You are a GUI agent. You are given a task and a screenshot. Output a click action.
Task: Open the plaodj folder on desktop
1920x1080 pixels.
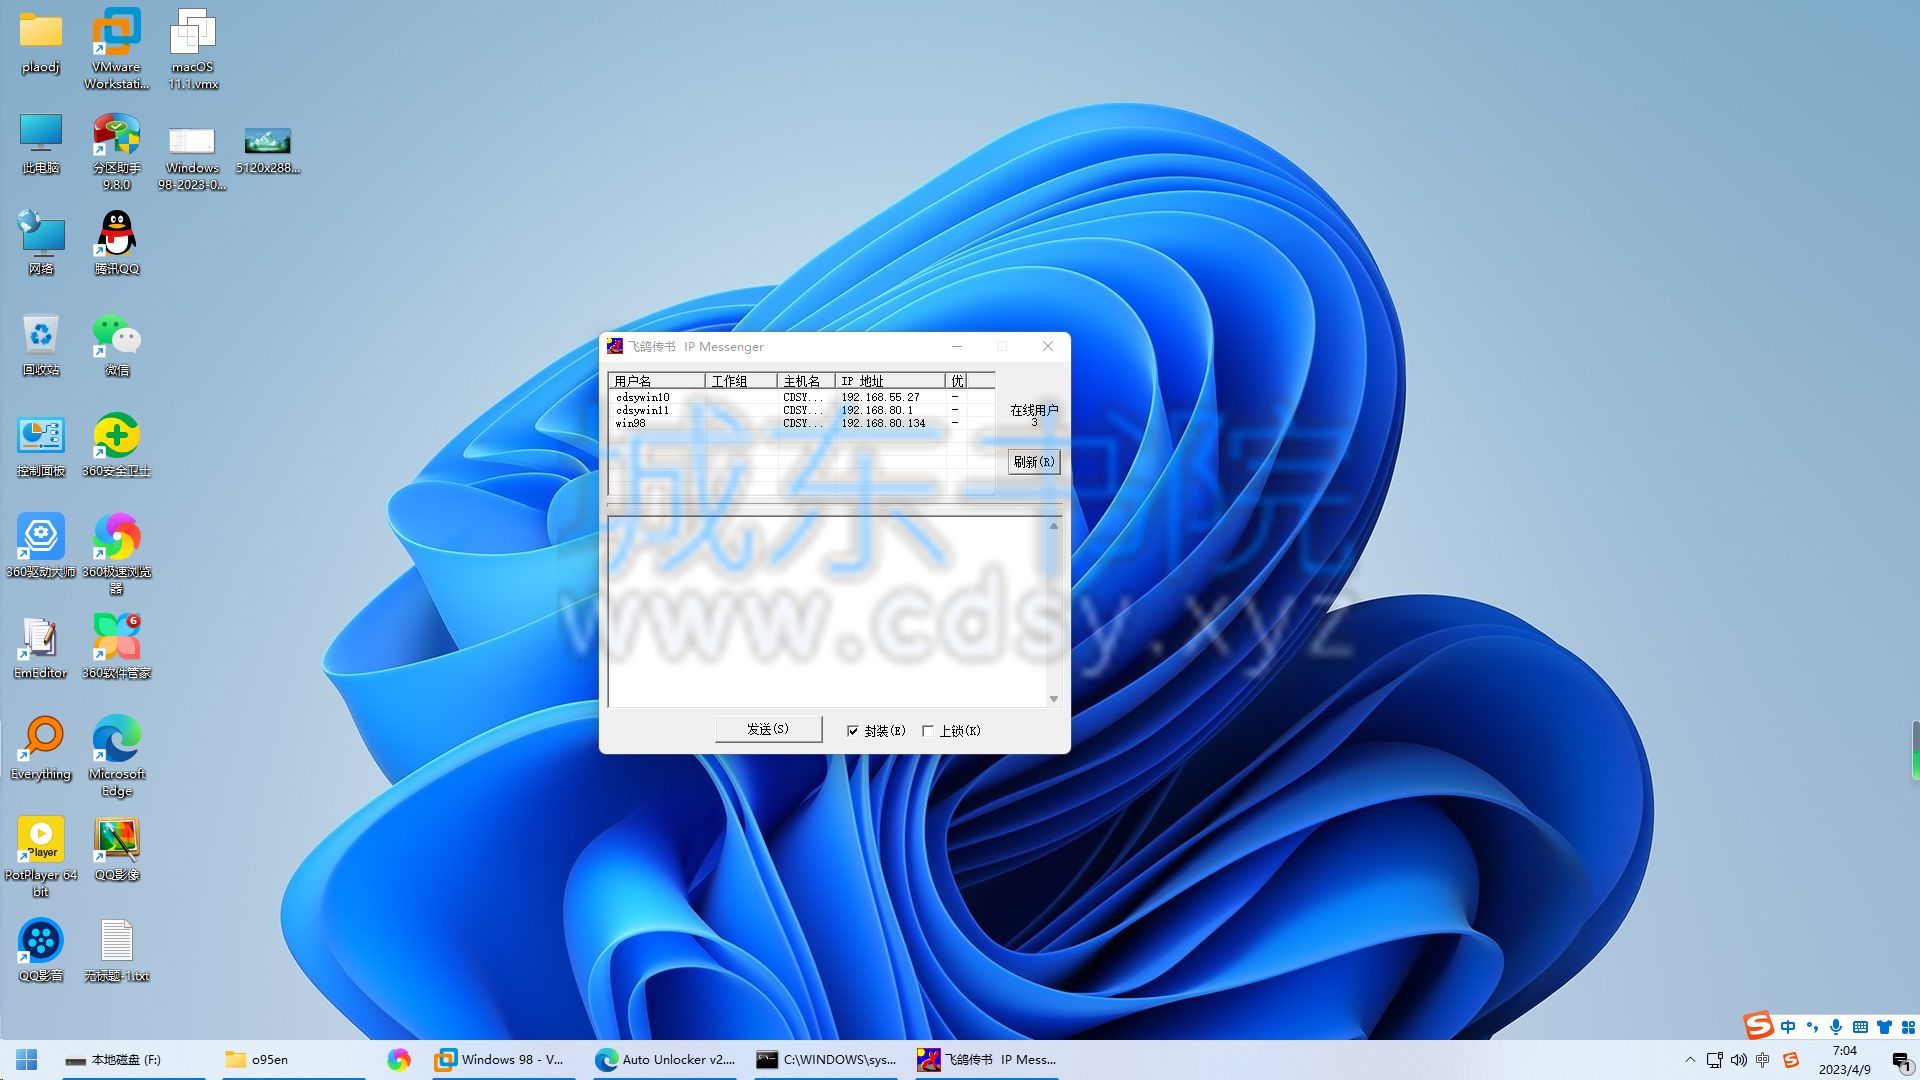[41, 42]
